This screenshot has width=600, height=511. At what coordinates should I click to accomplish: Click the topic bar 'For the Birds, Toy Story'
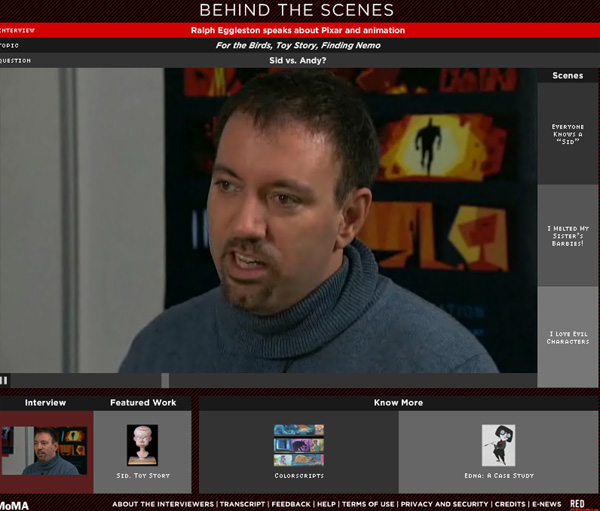click(299, 46)
